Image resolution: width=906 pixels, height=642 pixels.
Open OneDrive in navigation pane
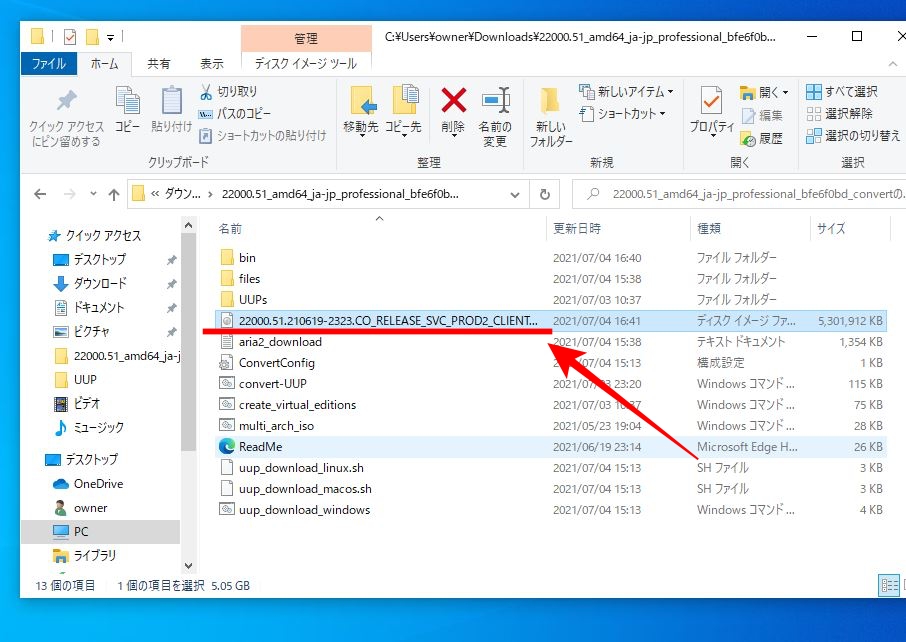pyautogui.click(x=88, y=484)
